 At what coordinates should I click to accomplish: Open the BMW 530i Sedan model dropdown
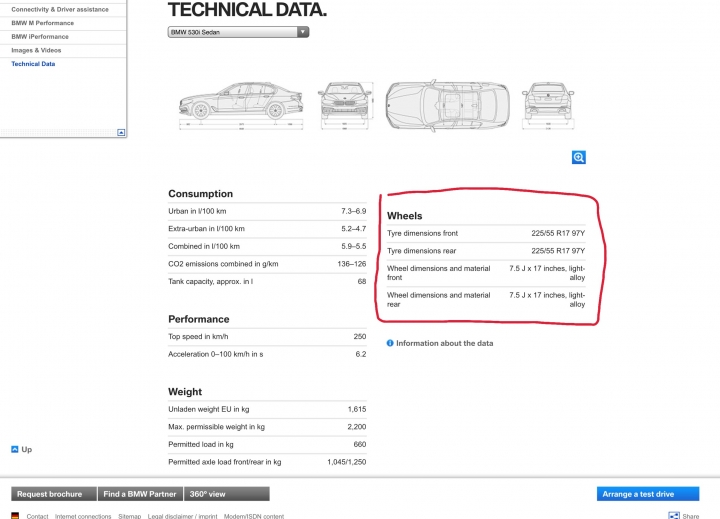click(238, 32)
